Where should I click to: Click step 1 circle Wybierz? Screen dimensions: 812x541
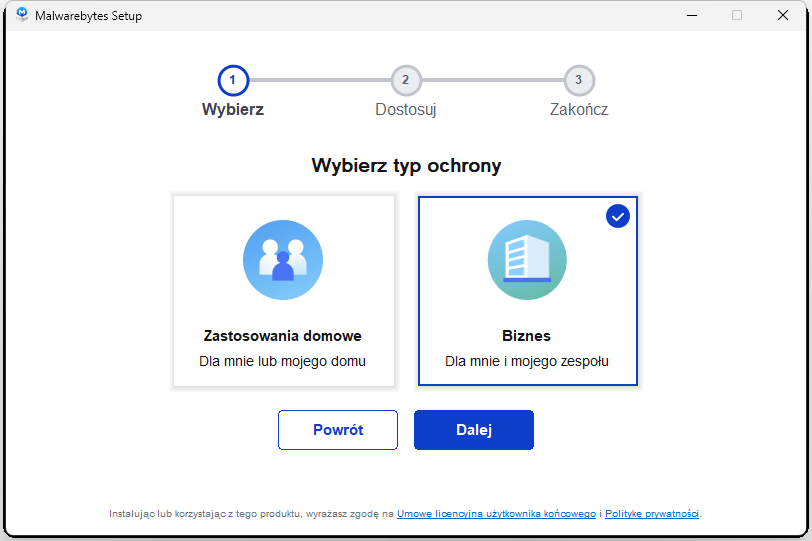coord(233,80)
